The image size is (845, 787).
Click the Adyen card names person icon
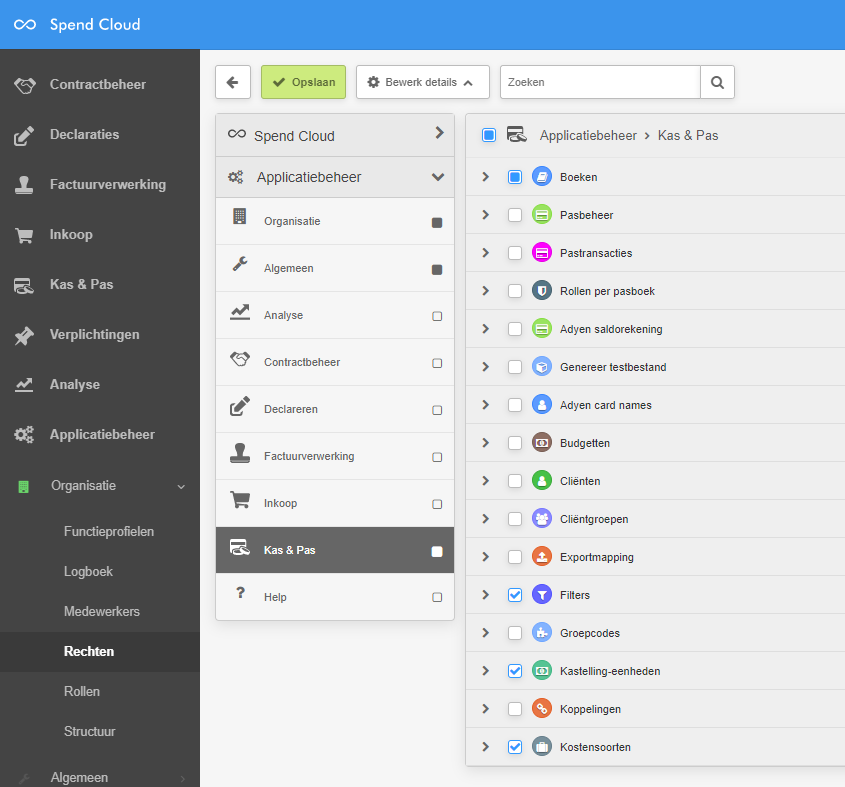pyautogui.click(x=542, y=405)
